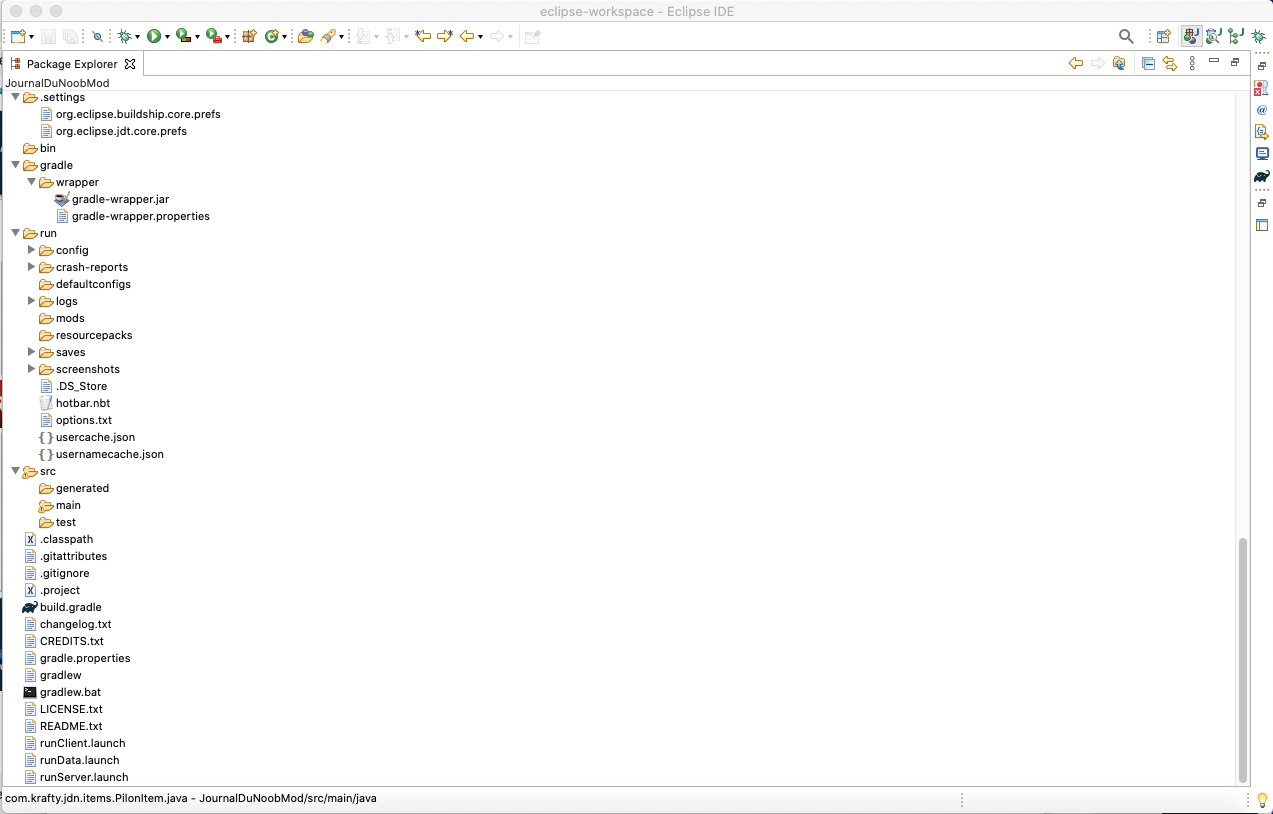Viewport: 1273px width, 814px height.
Task: Switch to the Java perspective button
Action: [x=1191, y=36]
